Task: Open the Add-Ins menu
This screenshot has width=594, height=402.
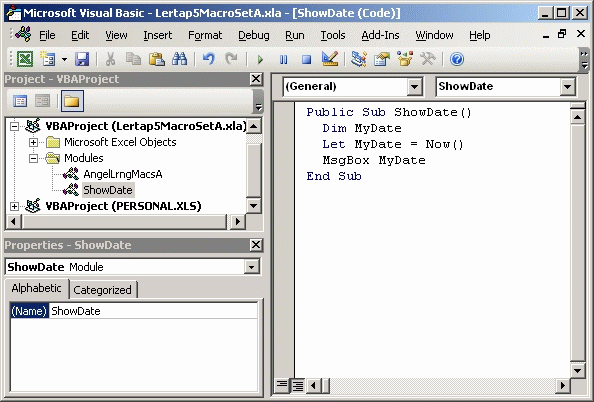Action: point(380,35)
